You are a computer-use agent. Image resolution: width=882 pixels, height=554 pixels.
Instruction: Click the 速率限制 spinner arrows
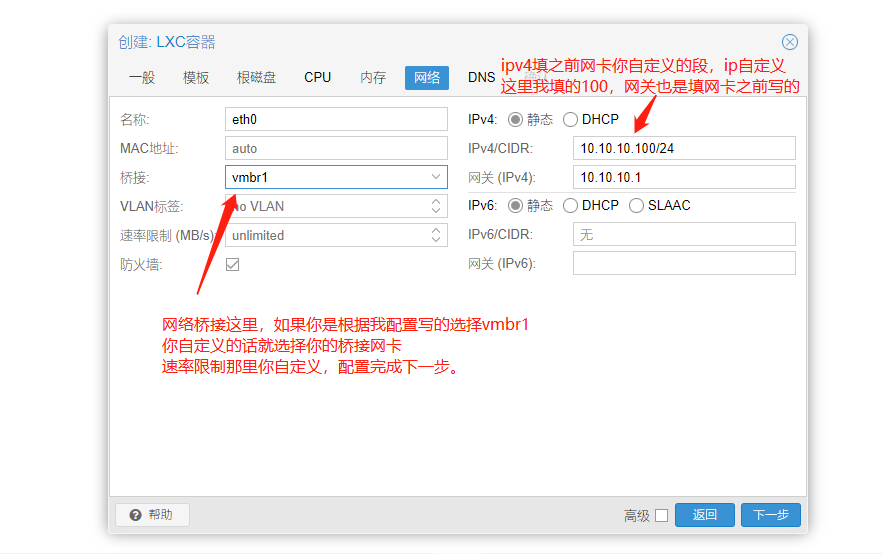(x=436, y=235)
